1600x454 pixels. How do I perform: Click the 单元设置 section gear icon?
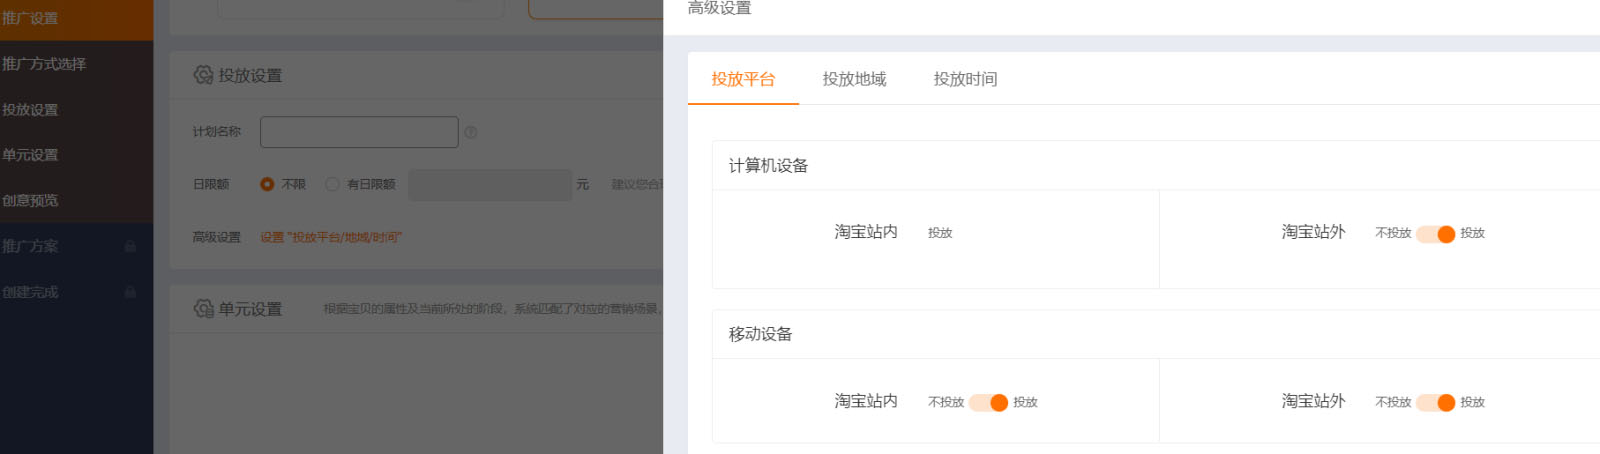pos(203,309)
